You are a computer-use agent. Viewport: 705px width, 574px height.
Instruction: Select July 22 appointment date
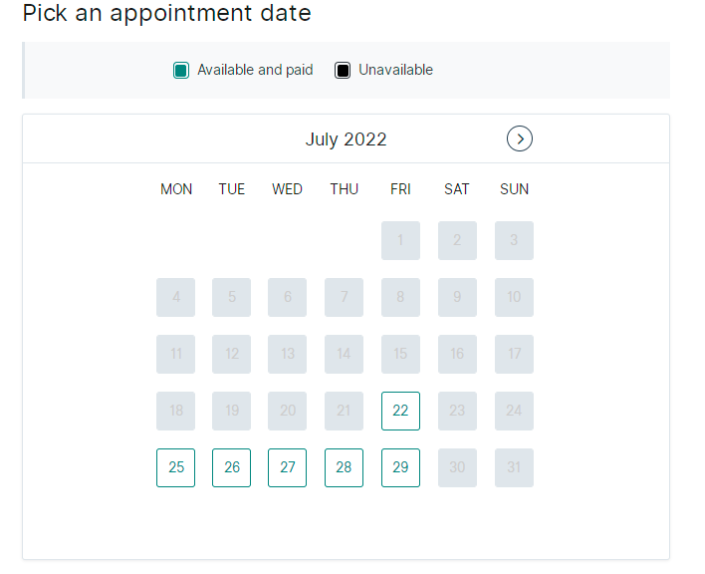[x=400, y=411]
